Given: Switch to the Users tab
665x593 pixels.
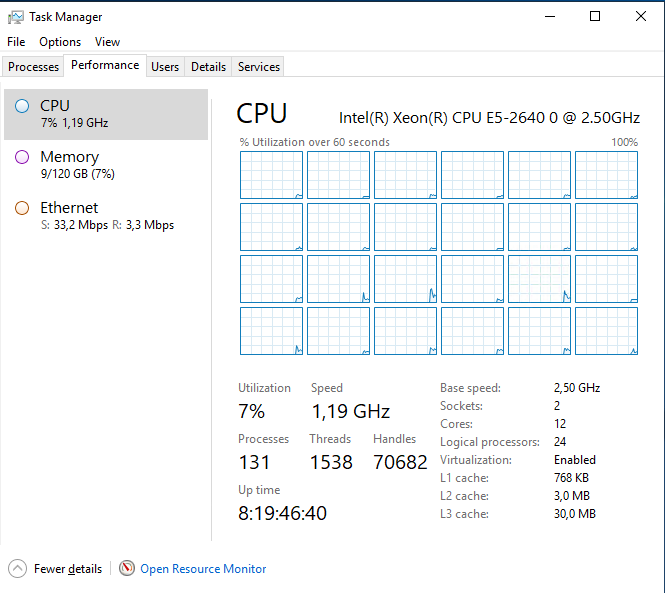Looking at the screenshot, I should pyautogui.click(x=165, y=67).
